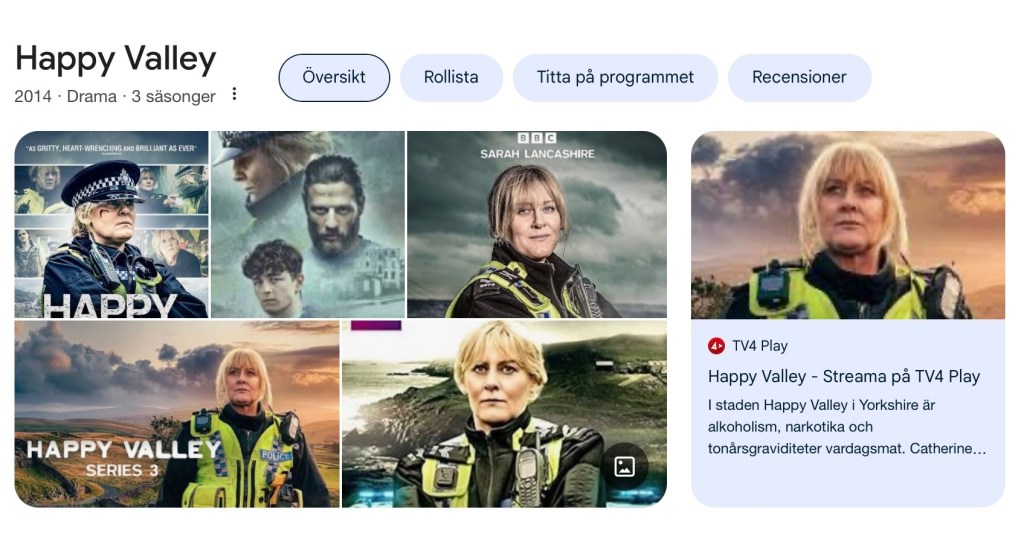Open the Happy Valley Streama på TV4 Play link

coord(844,376)
